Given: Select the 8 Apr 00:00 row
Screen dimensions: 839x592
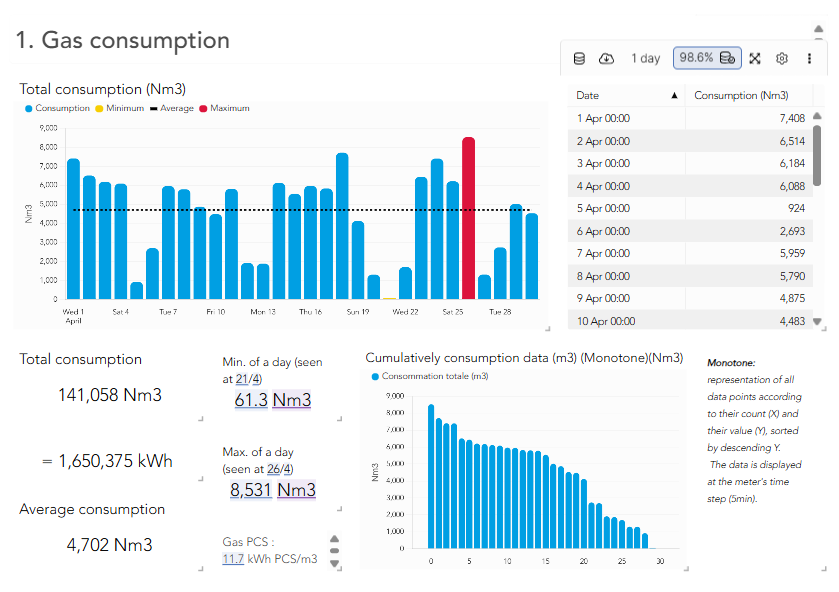Looking at the screenshot, I should [x=690, y=276].
